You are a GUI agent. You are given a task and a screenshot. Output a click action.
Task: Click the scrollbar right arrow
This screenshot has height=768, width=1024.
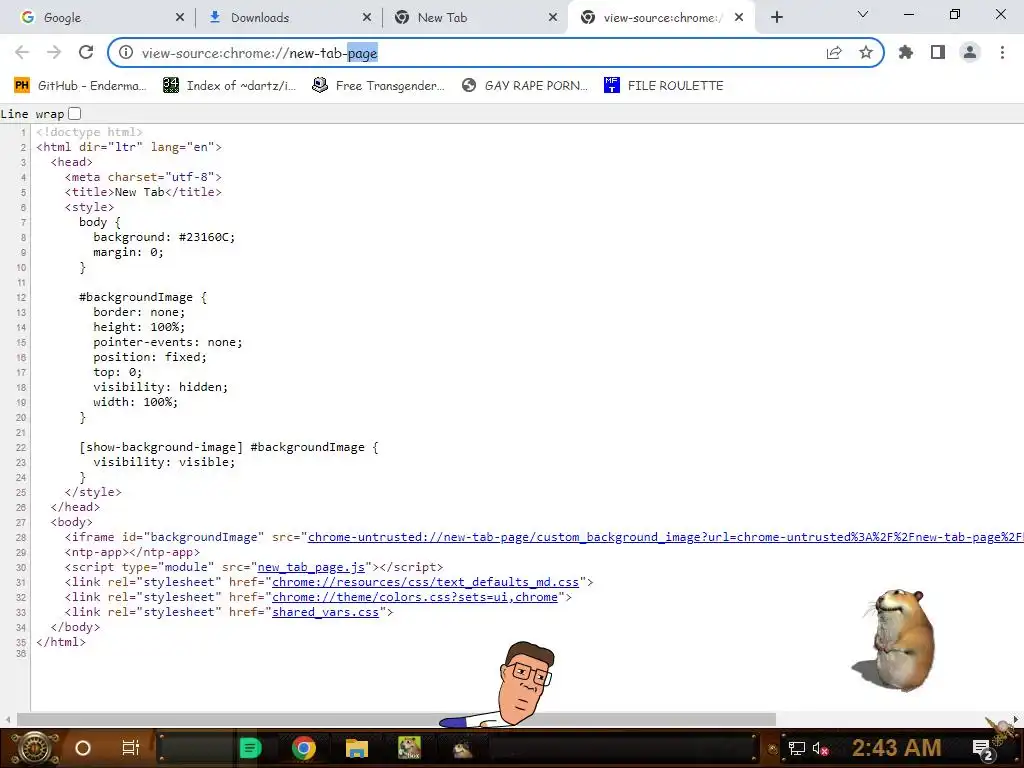tap(1016, 719)
